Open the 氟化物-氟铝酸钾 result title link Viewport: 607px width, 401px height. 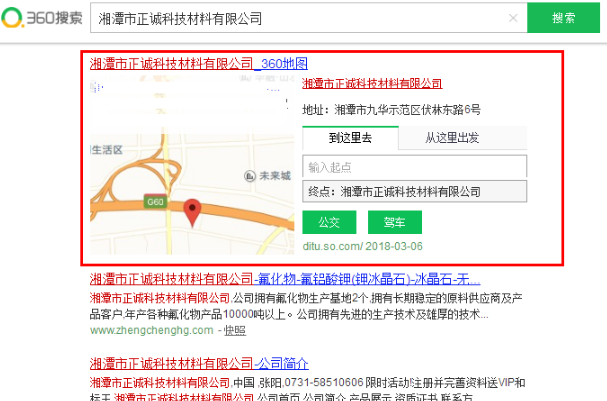(x=285, y=279)
